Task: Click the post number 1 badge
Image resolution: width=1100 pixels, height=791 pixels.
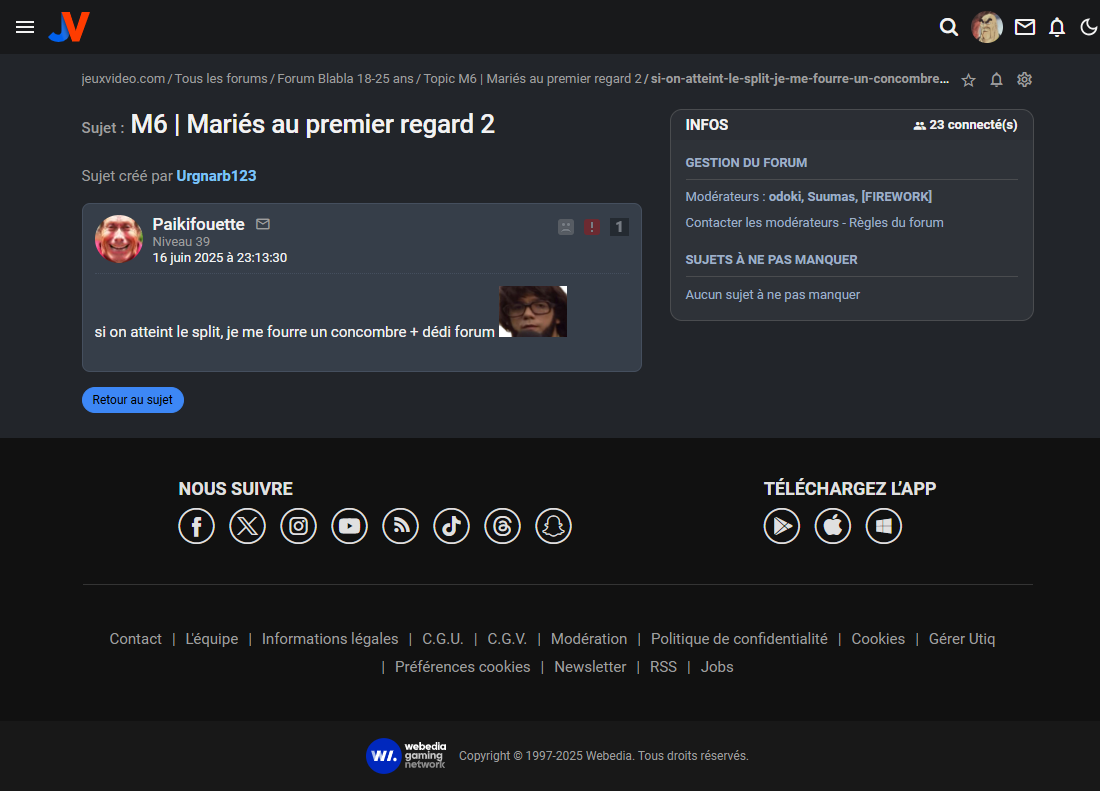Action: (x=619, y=227)
